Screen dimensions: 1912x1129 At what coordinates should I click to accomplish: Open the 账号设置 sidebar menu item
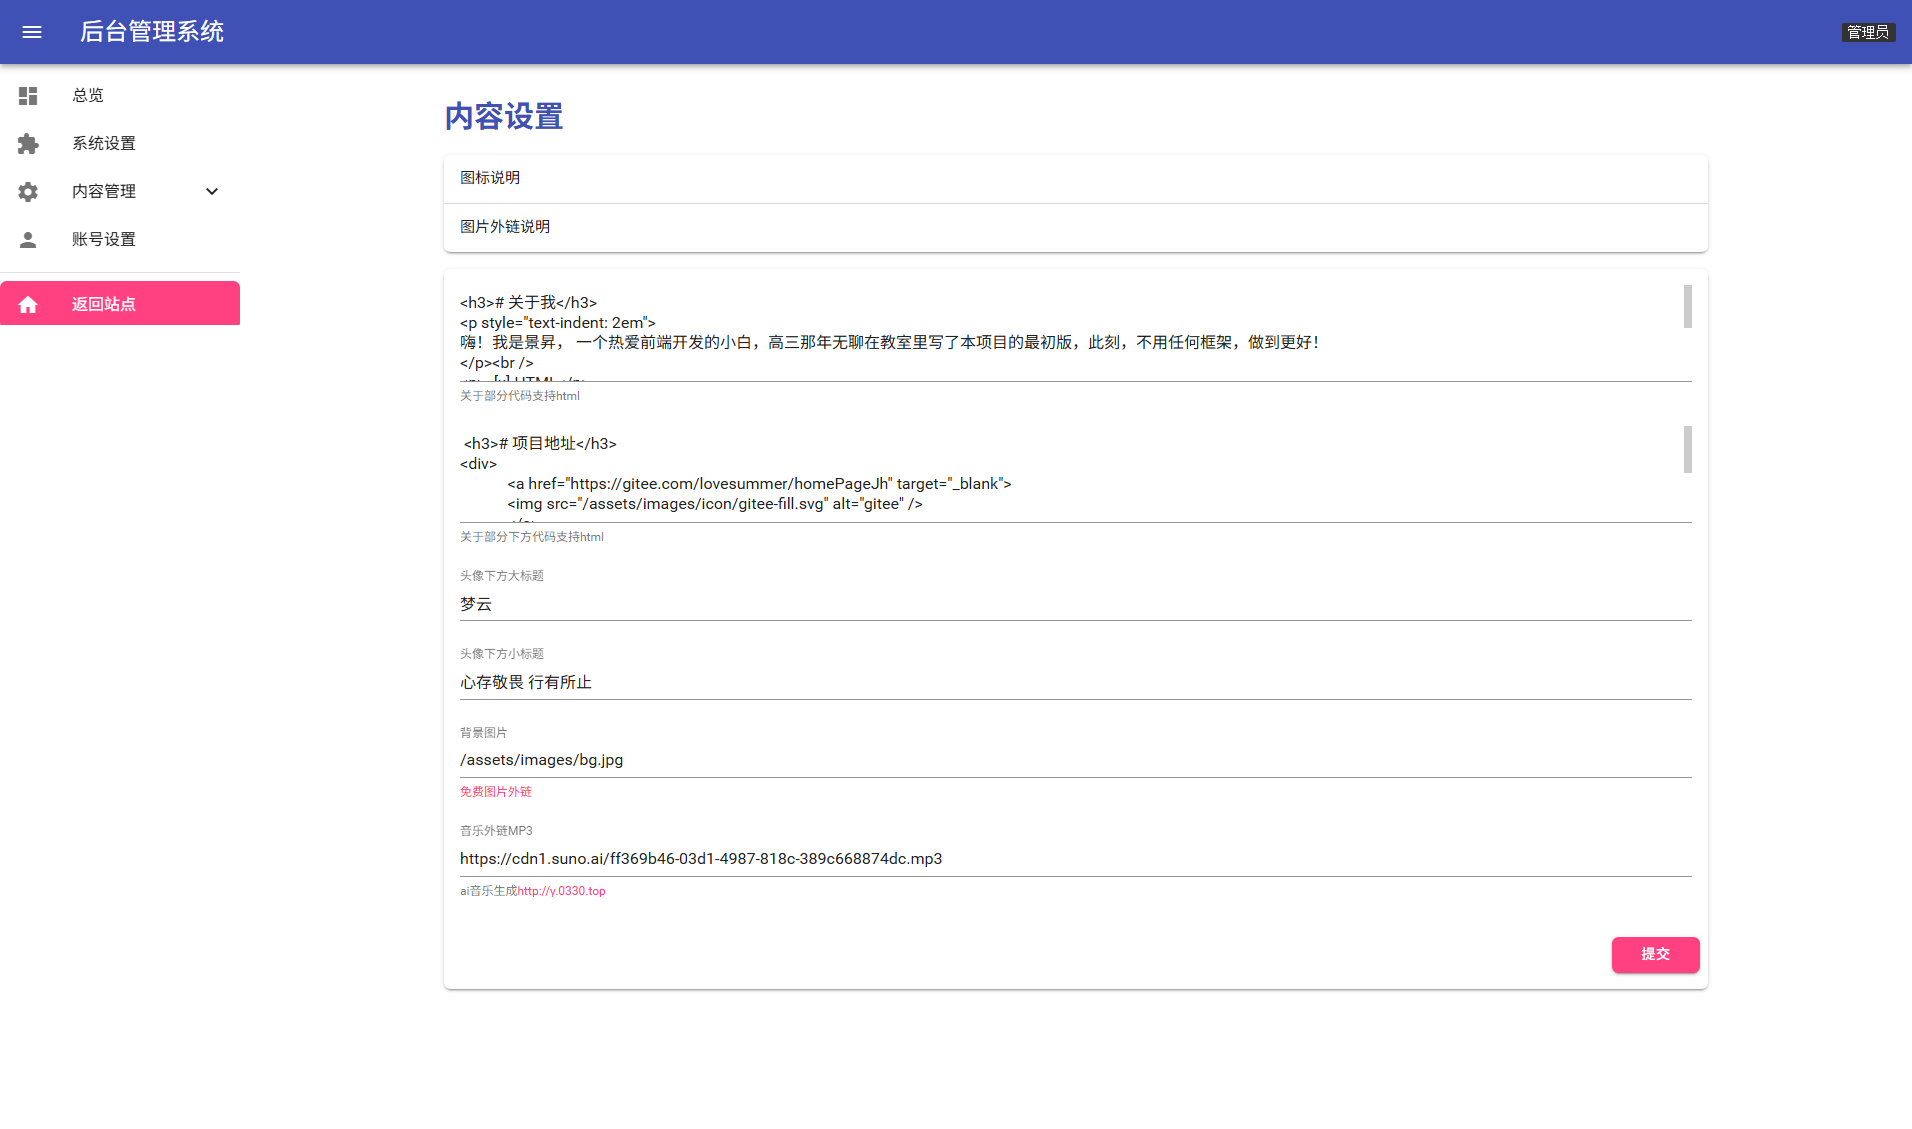click(x=105, y=239)
